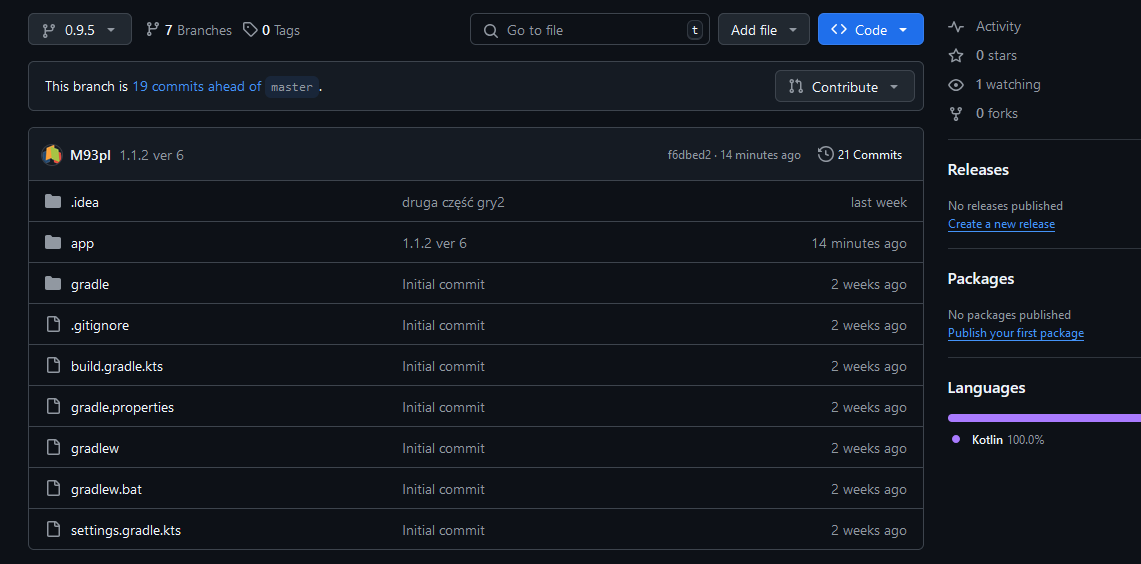The image size is (1141, 564).
Task: Click the gradlew.bat file icon
Action: [53, 489]
